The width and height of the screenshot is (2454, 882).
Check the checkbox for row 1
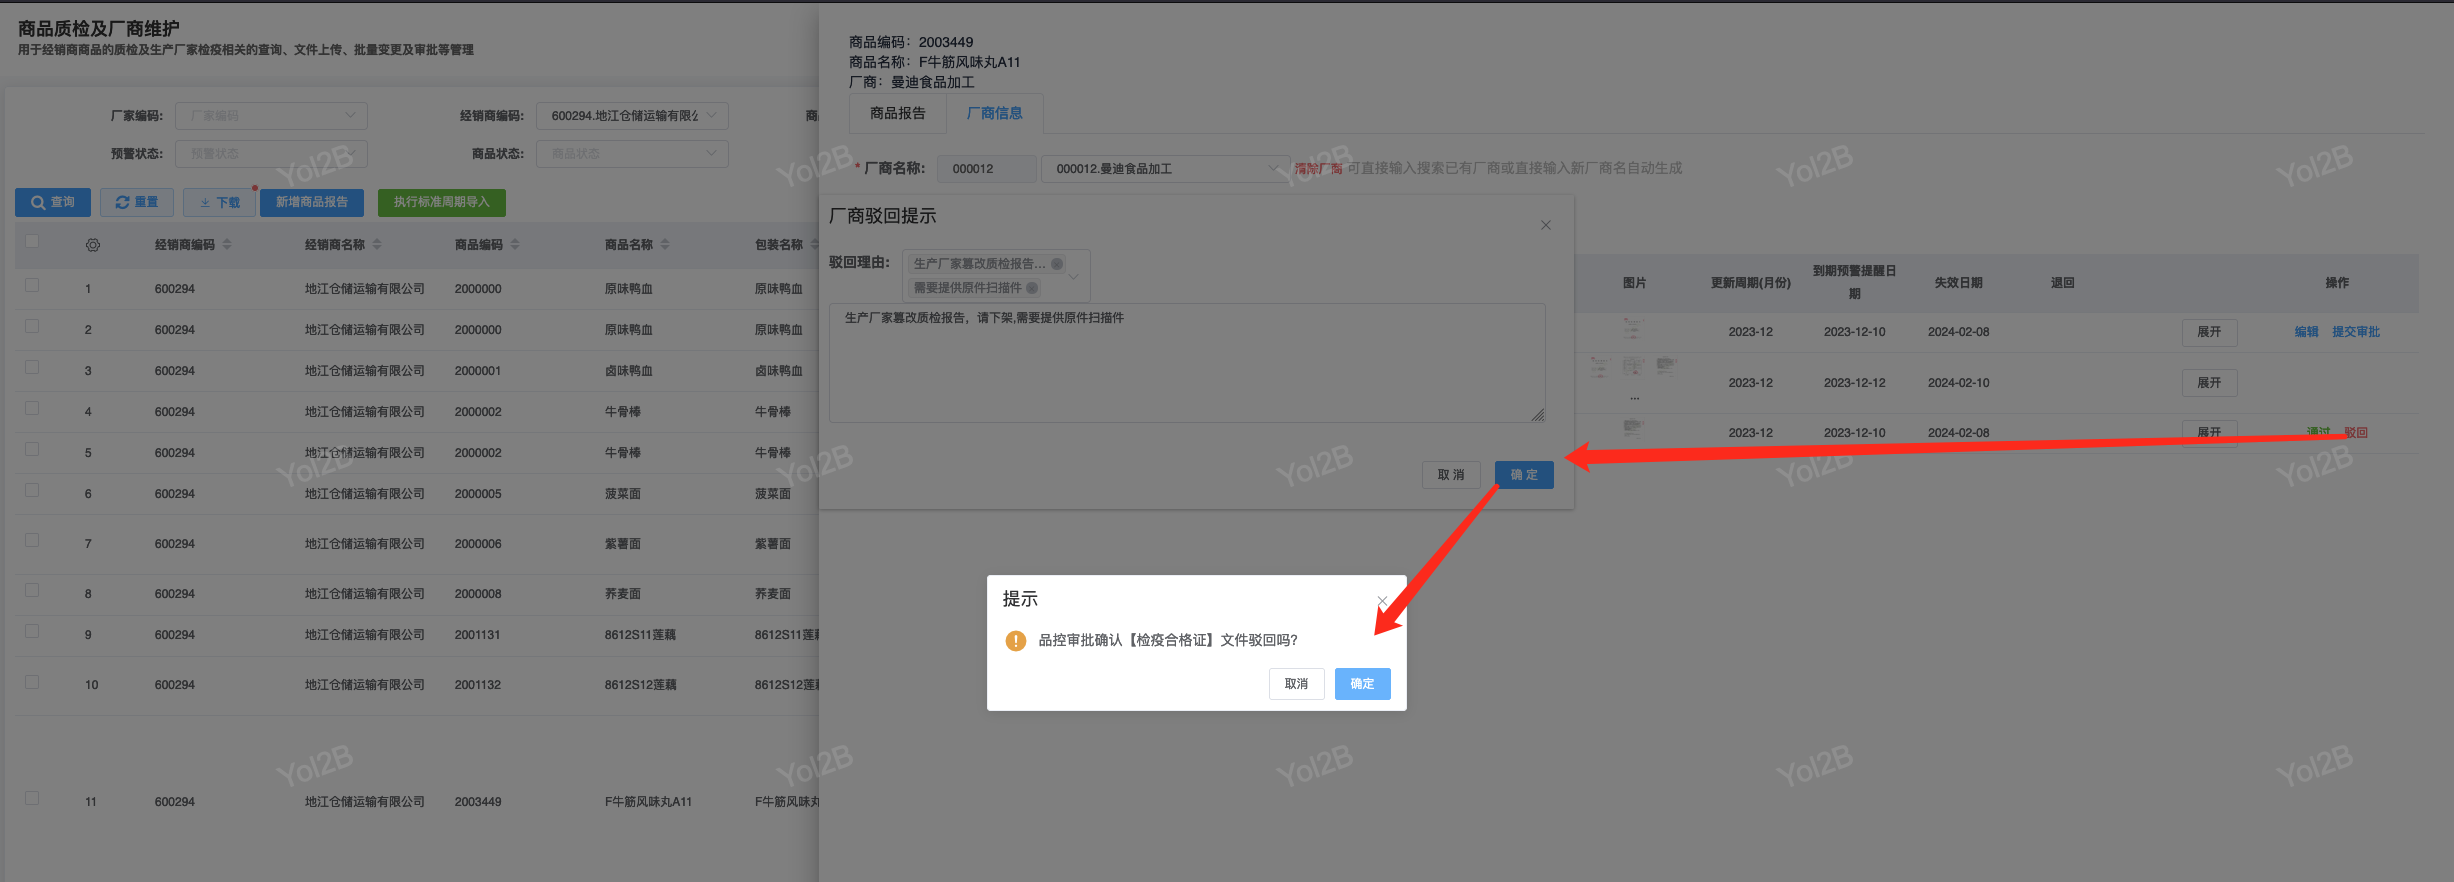(x=32, y=285)
